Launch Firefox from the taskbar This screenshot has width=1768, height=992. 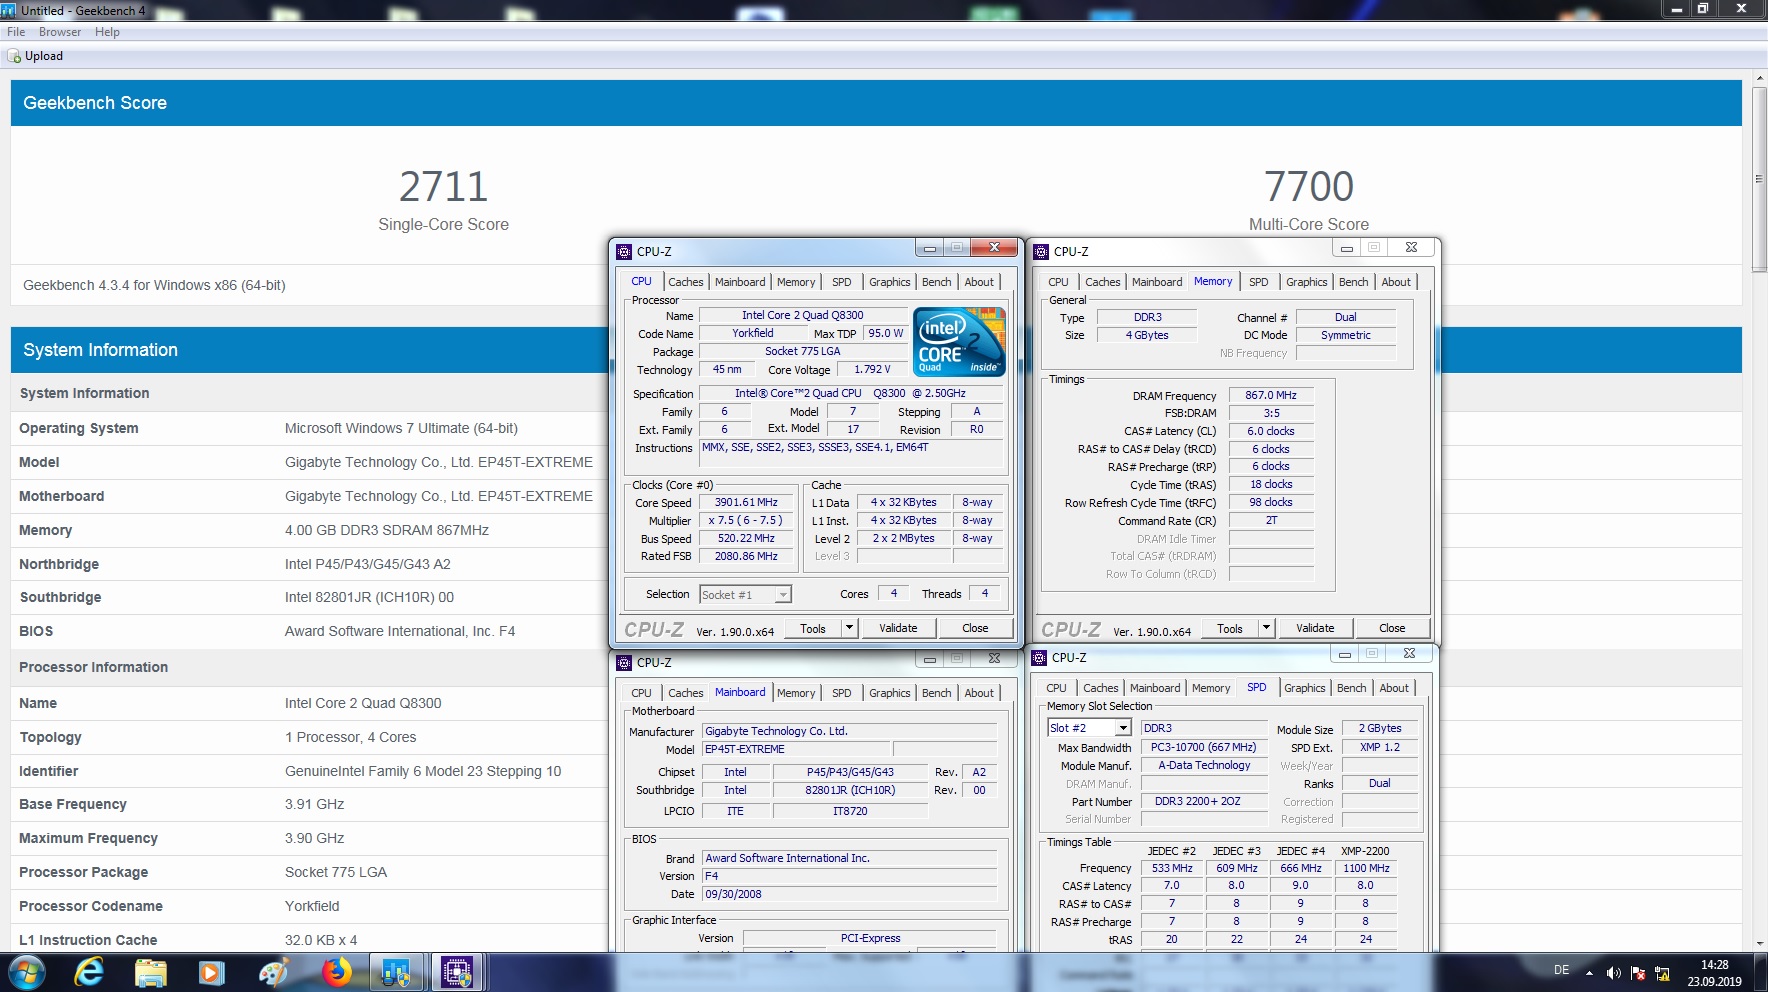click(337, 972)
